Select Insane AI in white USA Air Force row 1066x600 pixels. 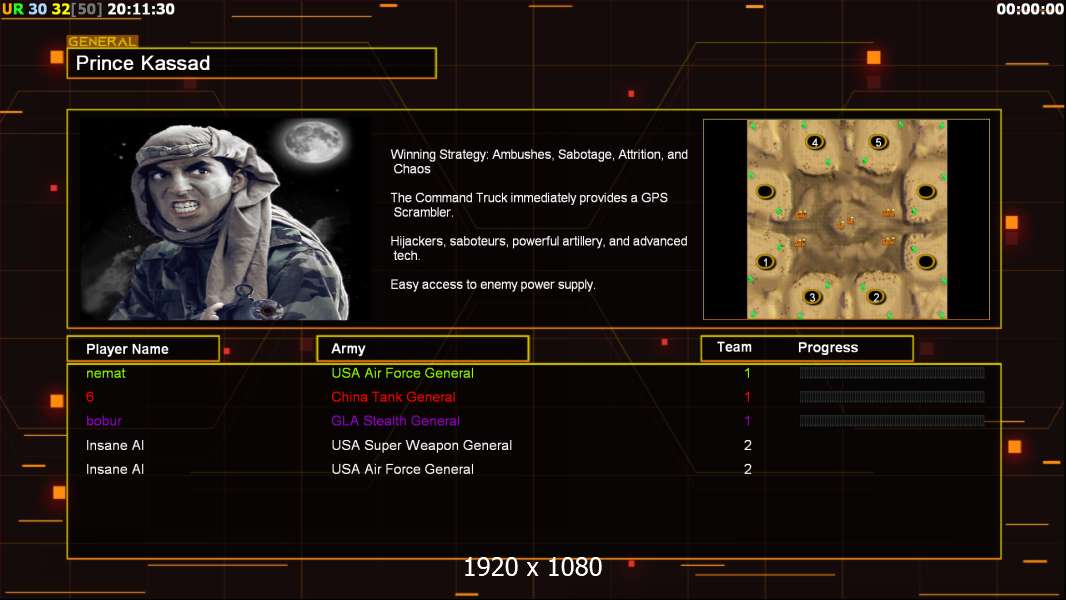(x=115, y=469)
